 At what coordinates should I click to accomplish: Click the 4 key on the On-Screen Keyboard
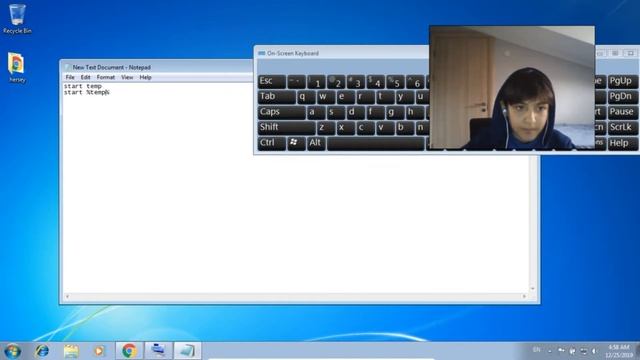pyautogui.click(x=375, y=82)
